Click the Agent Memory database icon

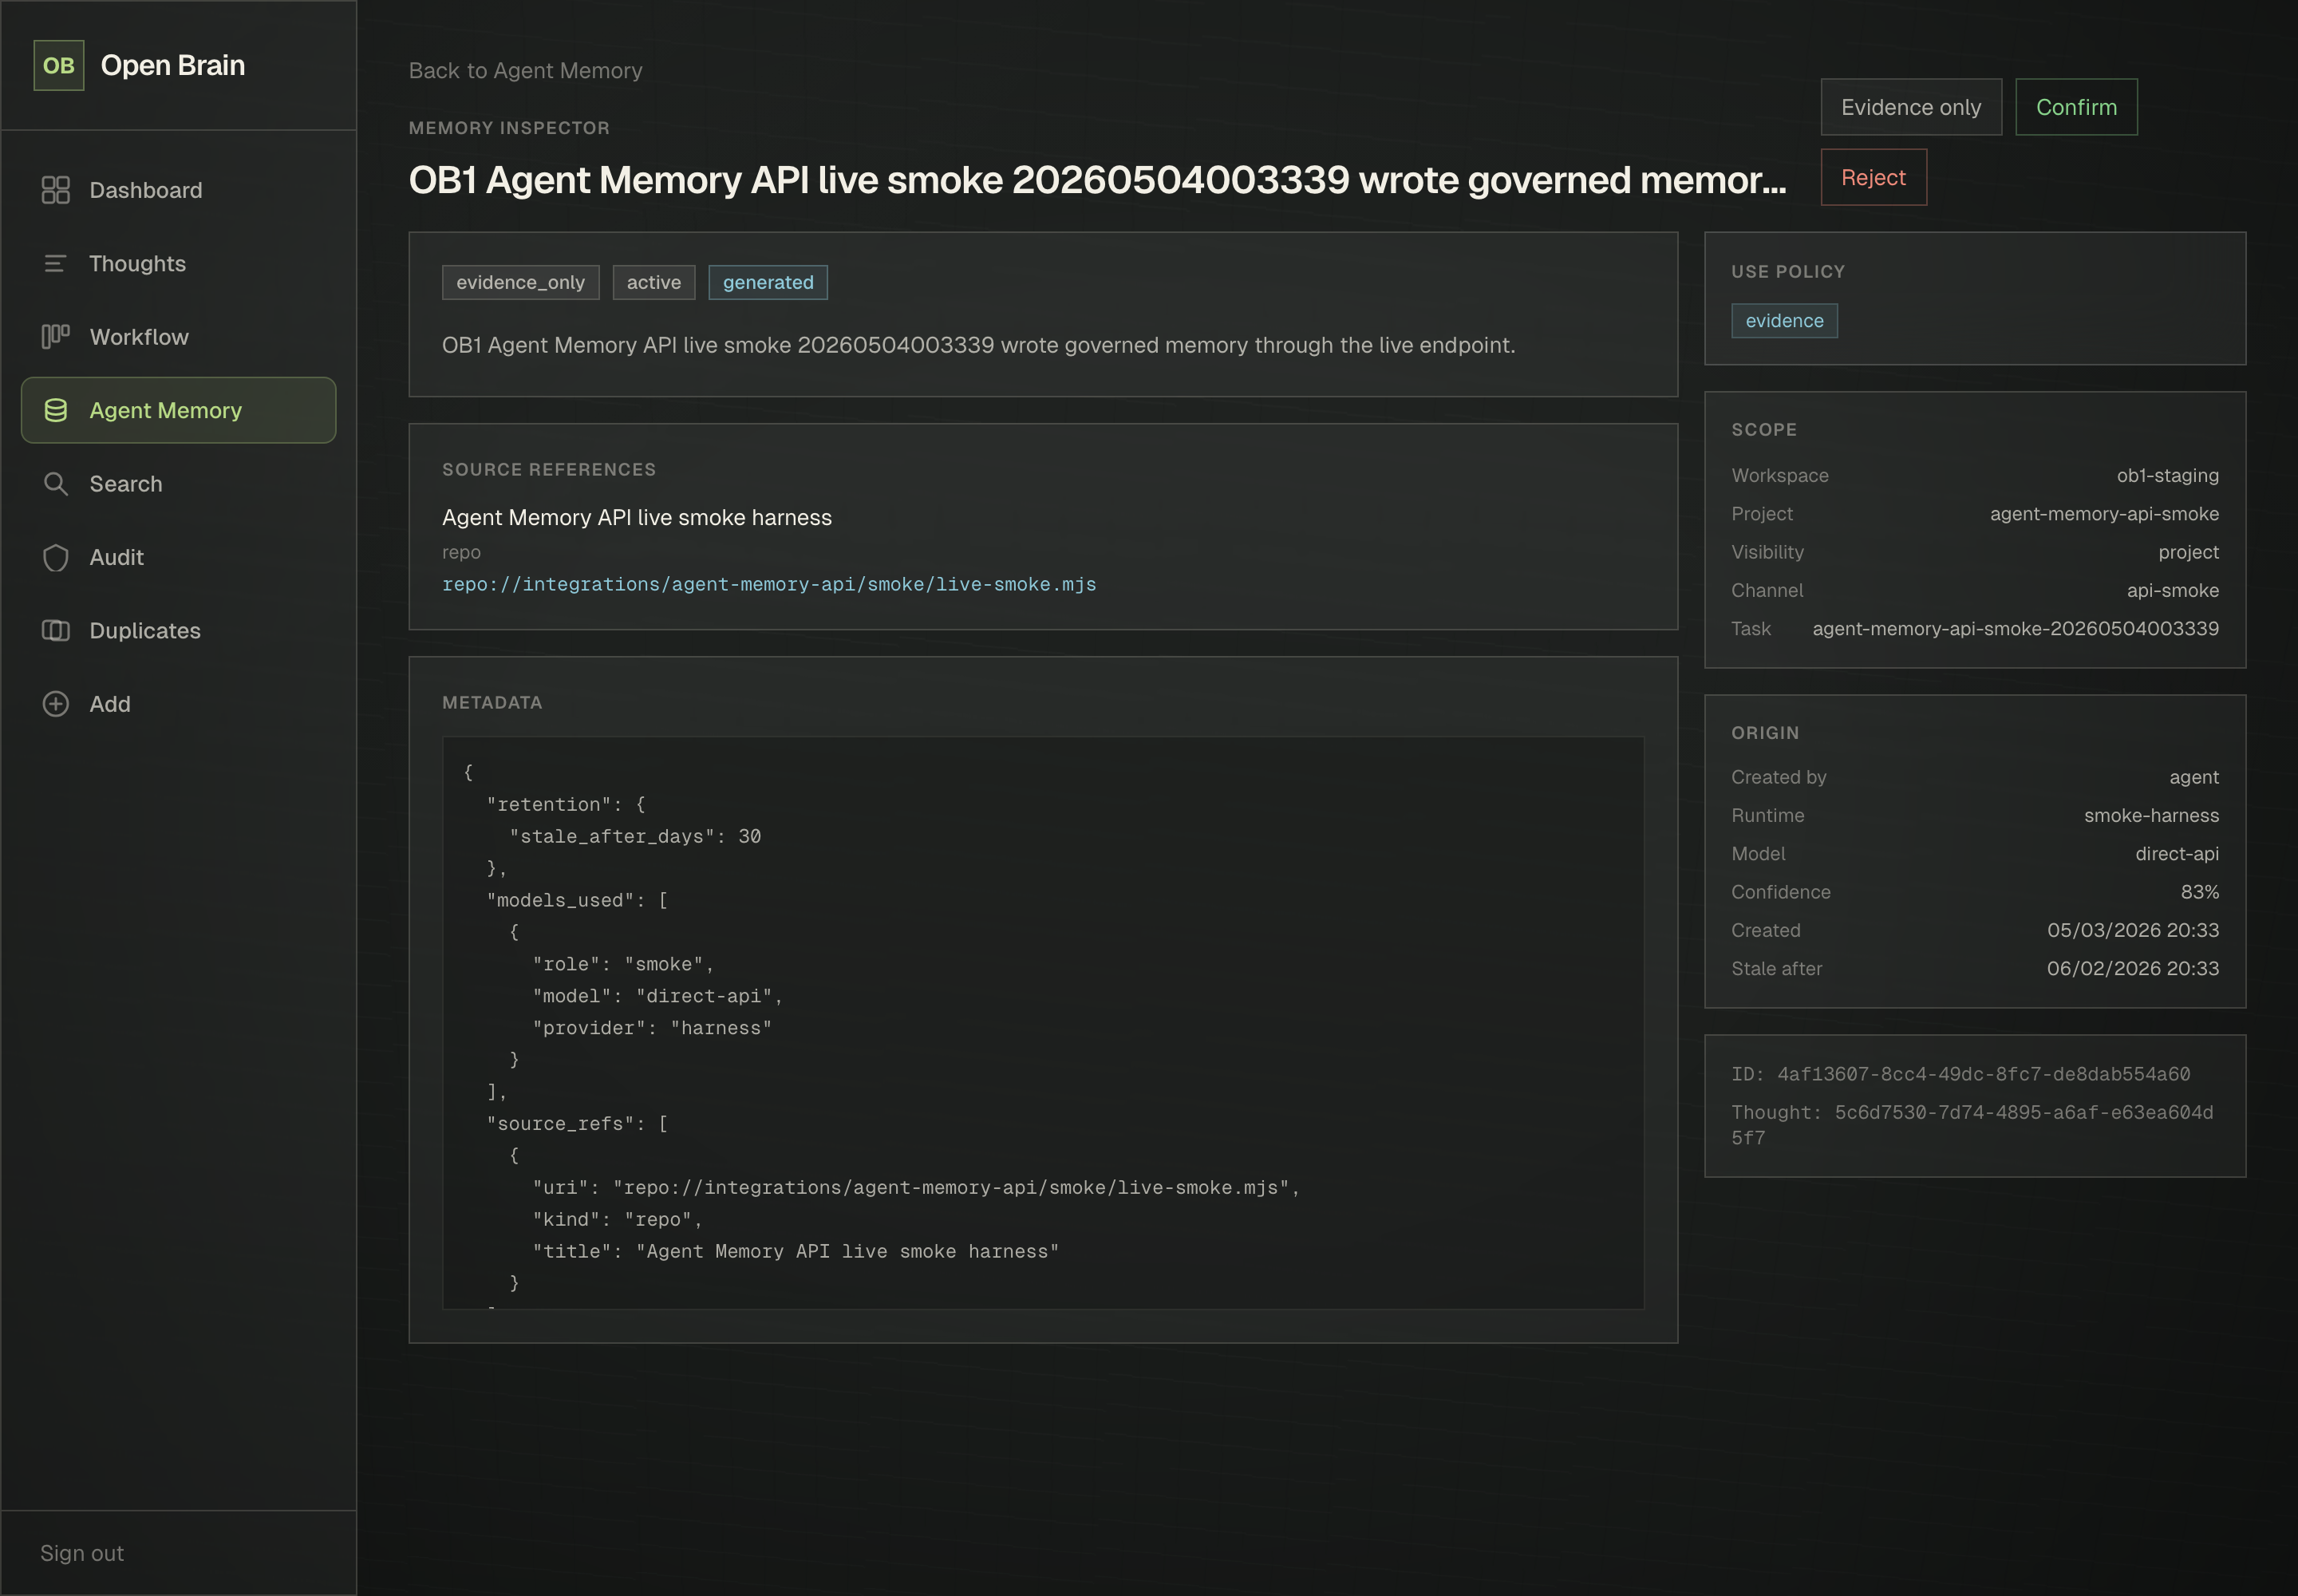pos(56,410)
